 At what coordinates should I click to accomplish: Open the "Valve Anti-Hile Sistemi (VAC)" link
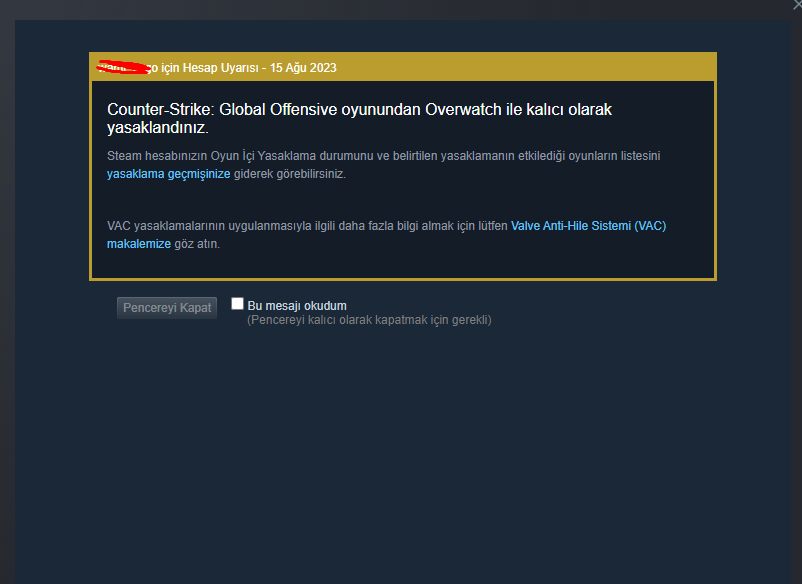pyautogui.click(x=588, y=226)
